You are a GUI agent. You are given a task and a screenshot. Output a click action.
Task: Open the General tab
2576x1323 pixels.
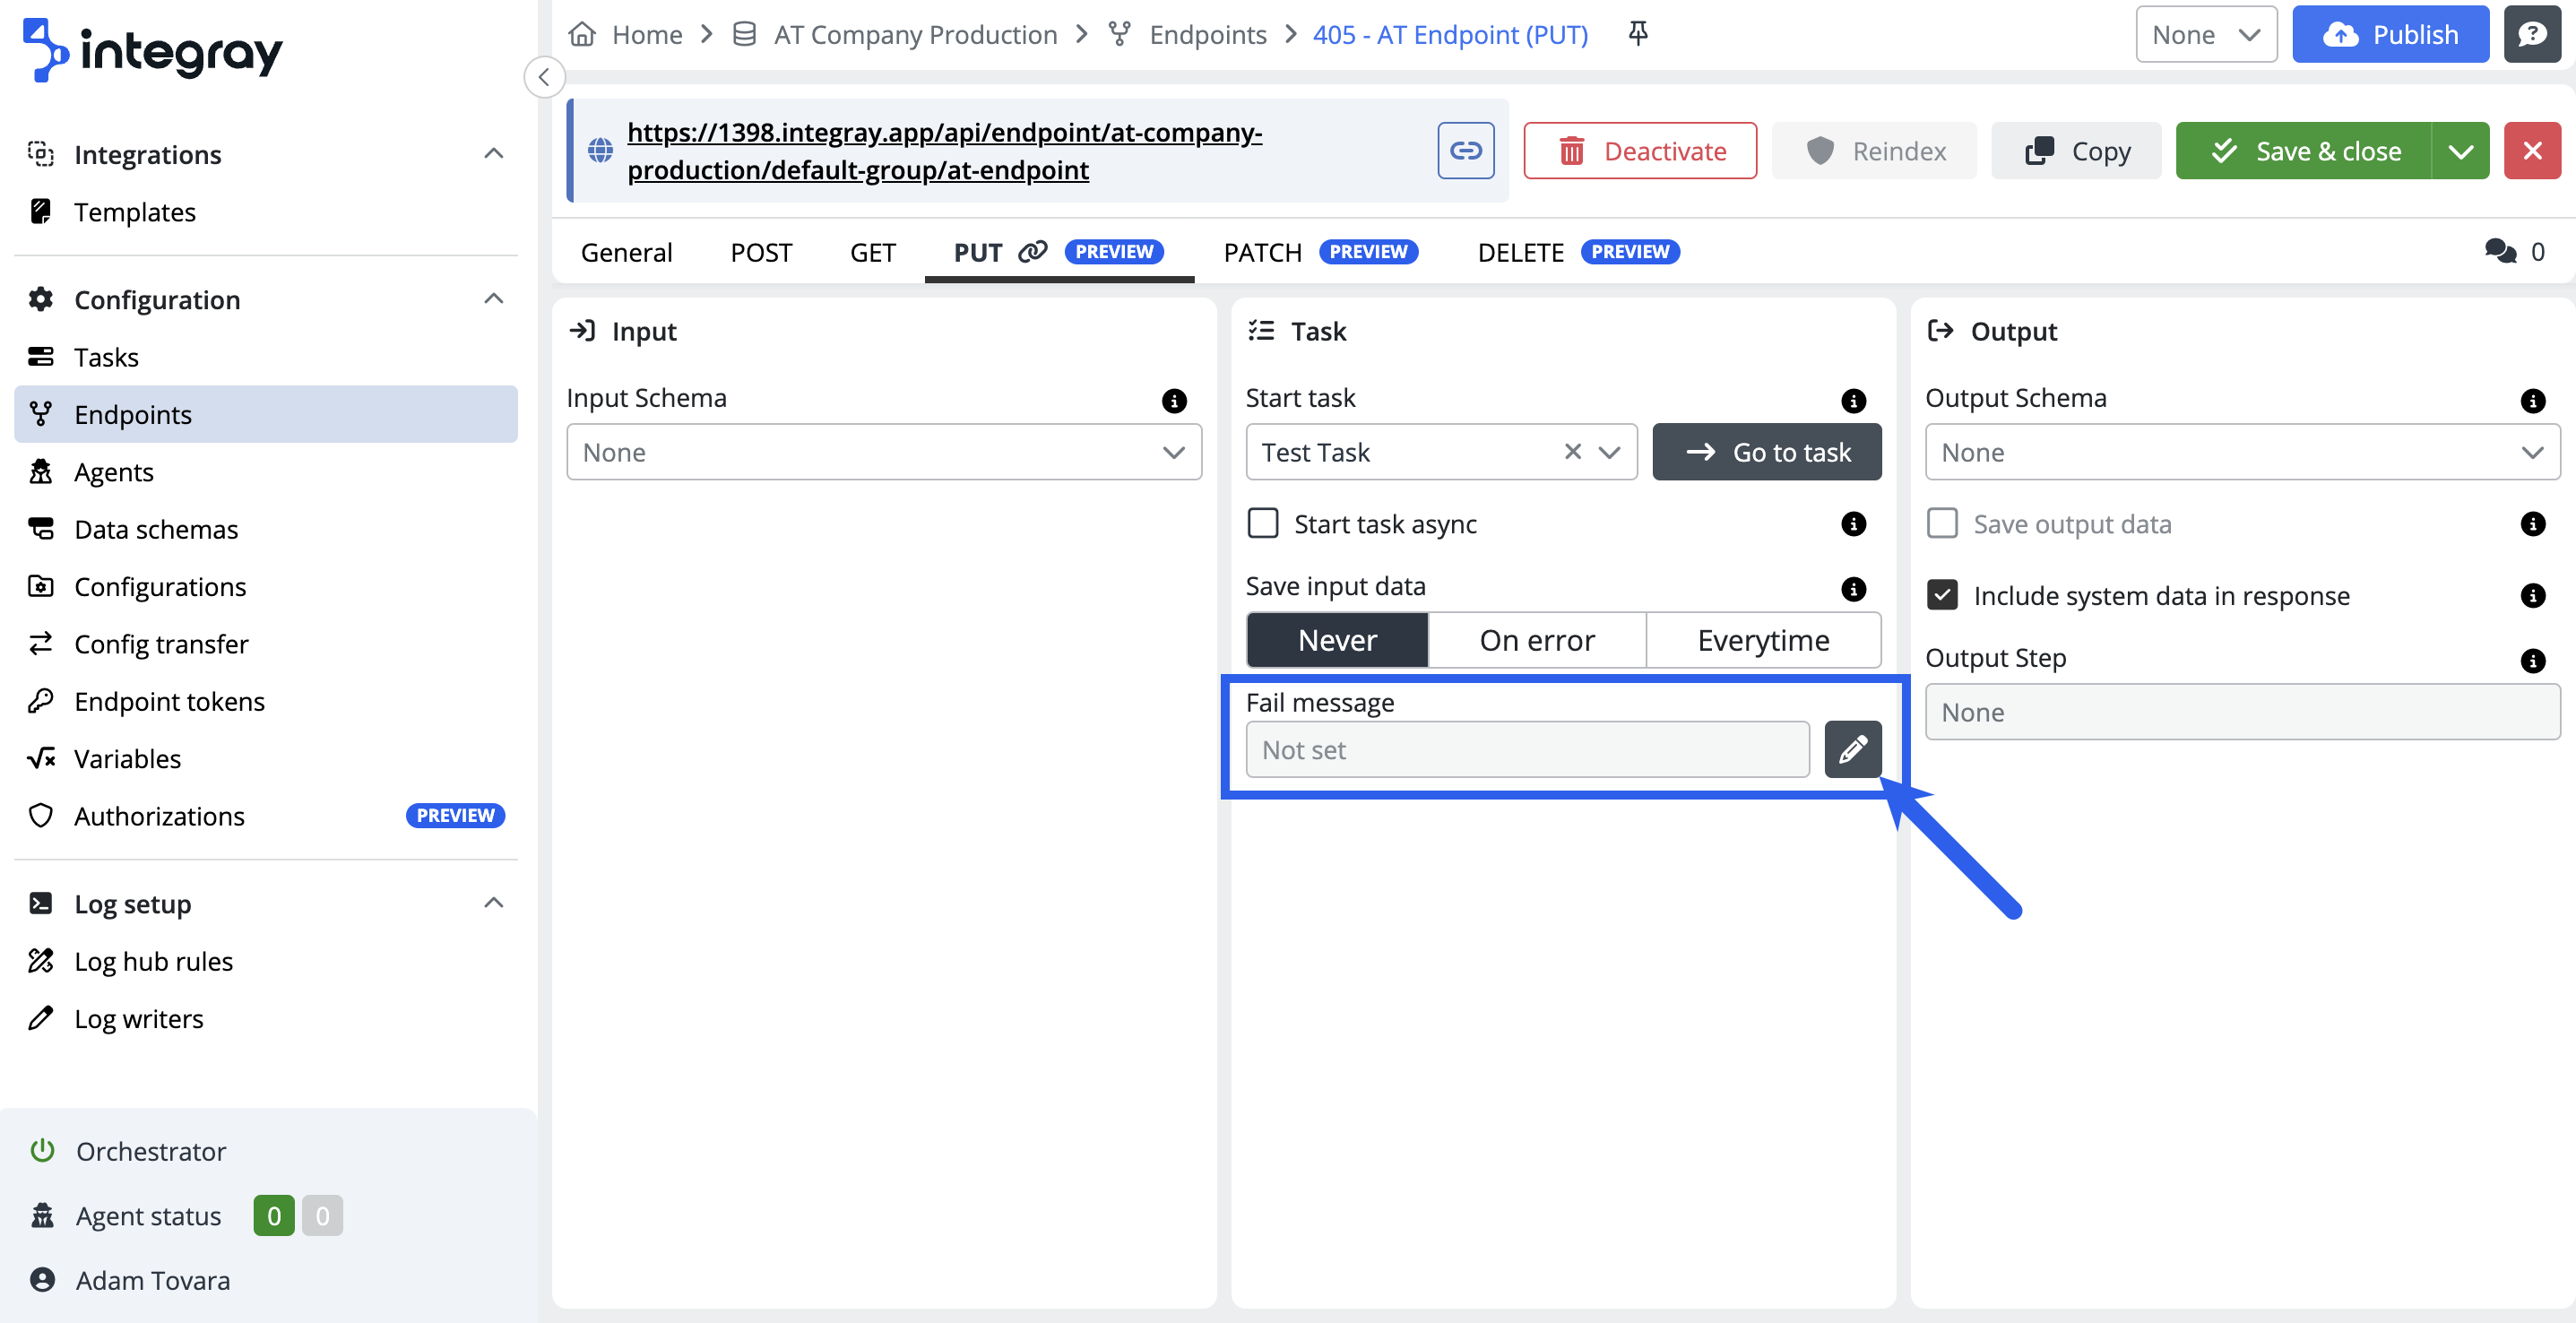(626, 252)
